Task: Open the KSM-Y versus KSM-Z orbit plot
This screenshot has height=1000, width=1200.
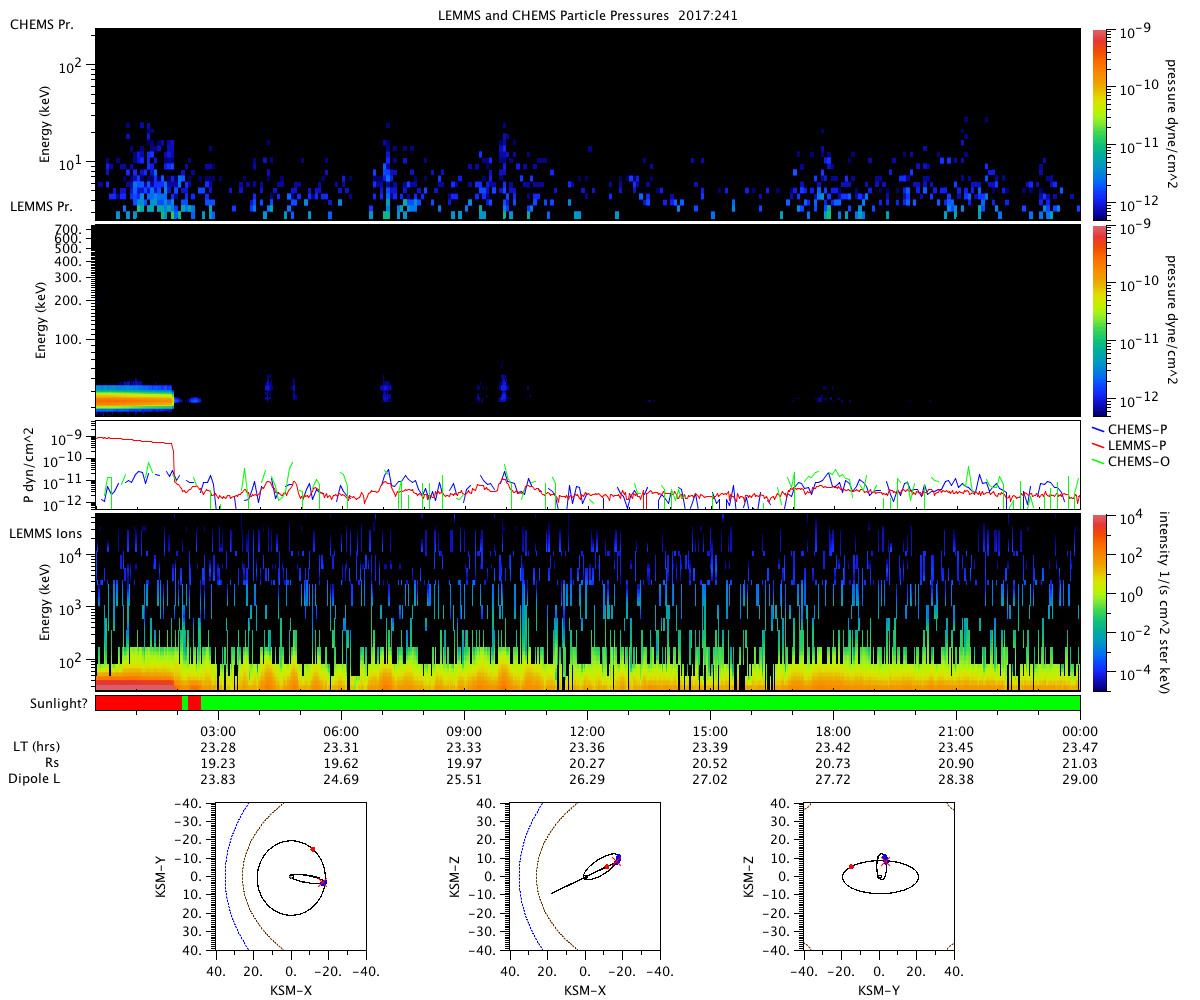Action: (x=879, y=876)
